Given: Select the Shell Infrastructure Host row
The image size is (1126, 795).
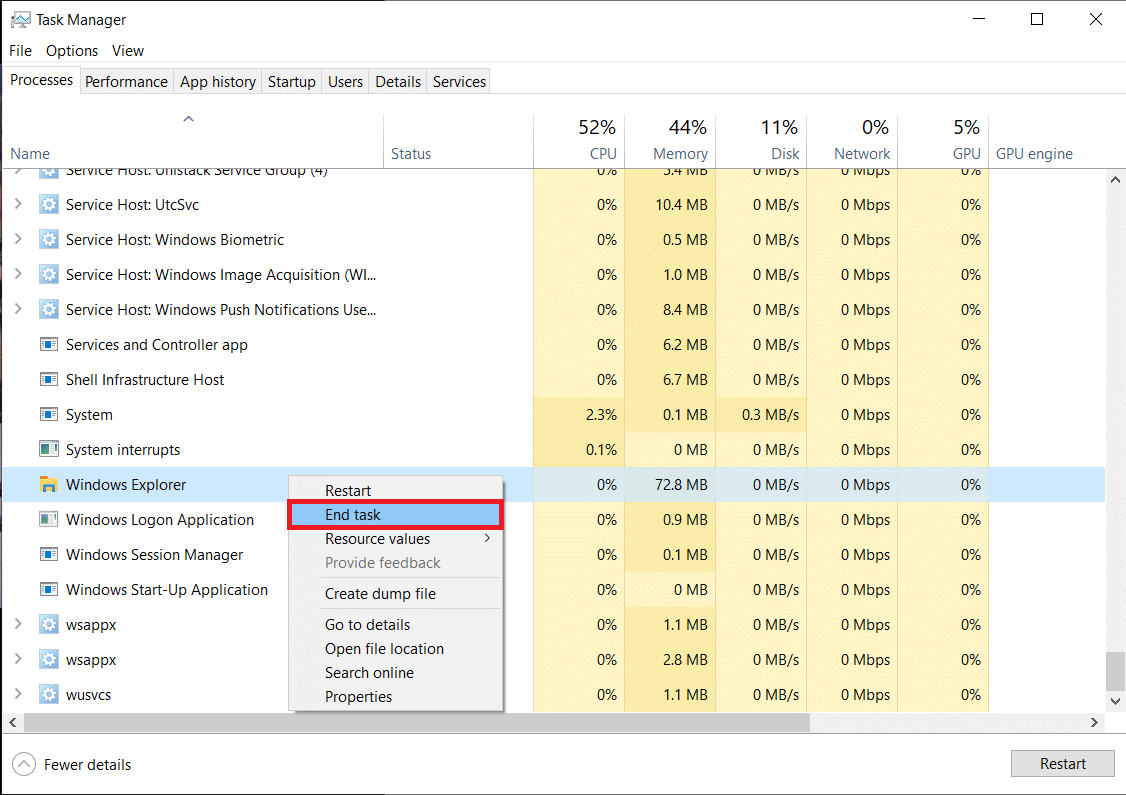Looking at the screenshot, I should tap(554, 379).
